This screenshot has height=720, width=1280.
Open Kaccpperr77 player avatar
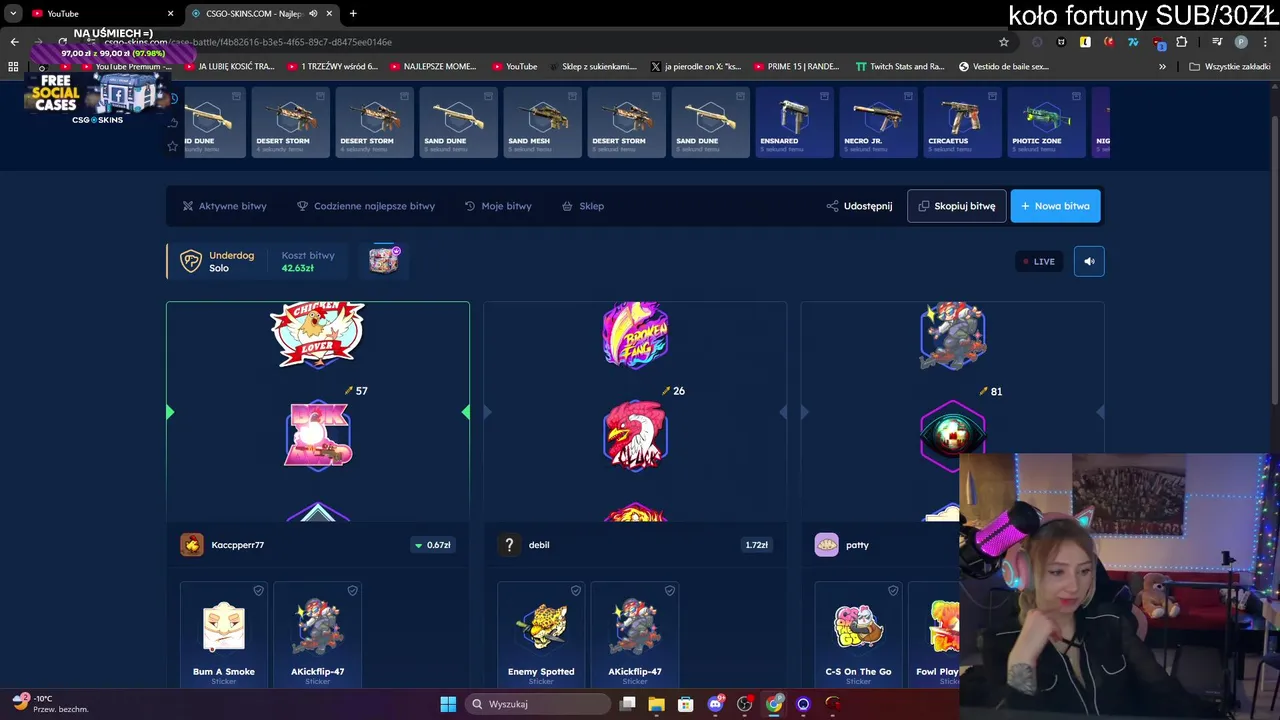click(191, 545)
